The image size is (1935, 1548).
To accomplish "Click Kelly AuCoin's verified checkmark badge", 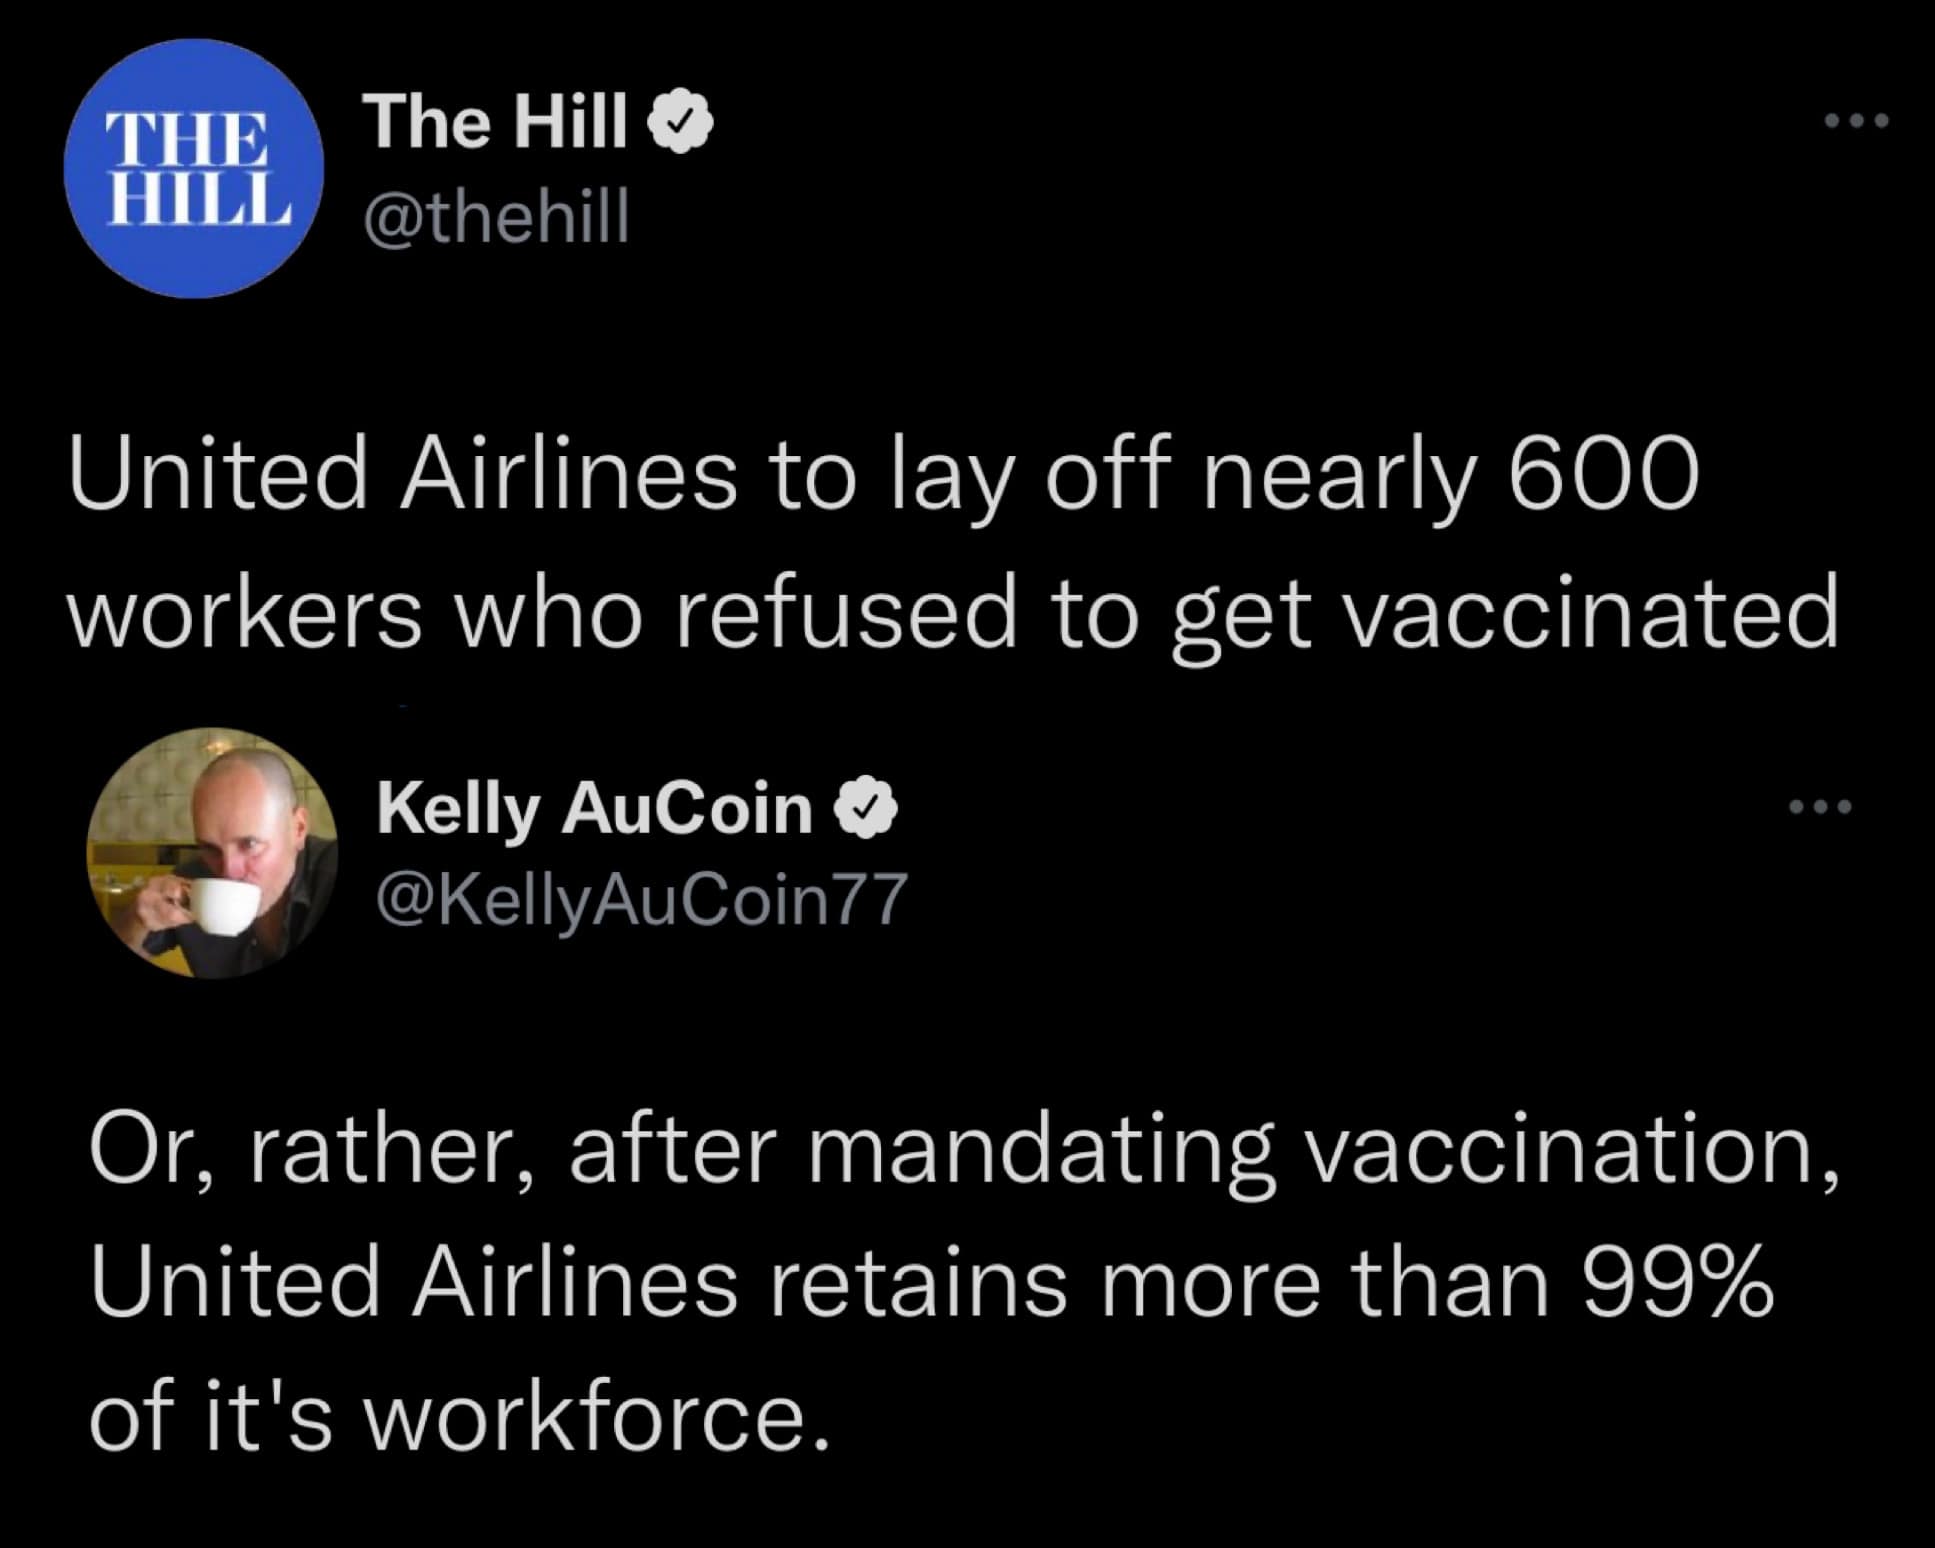I will 866,809.
